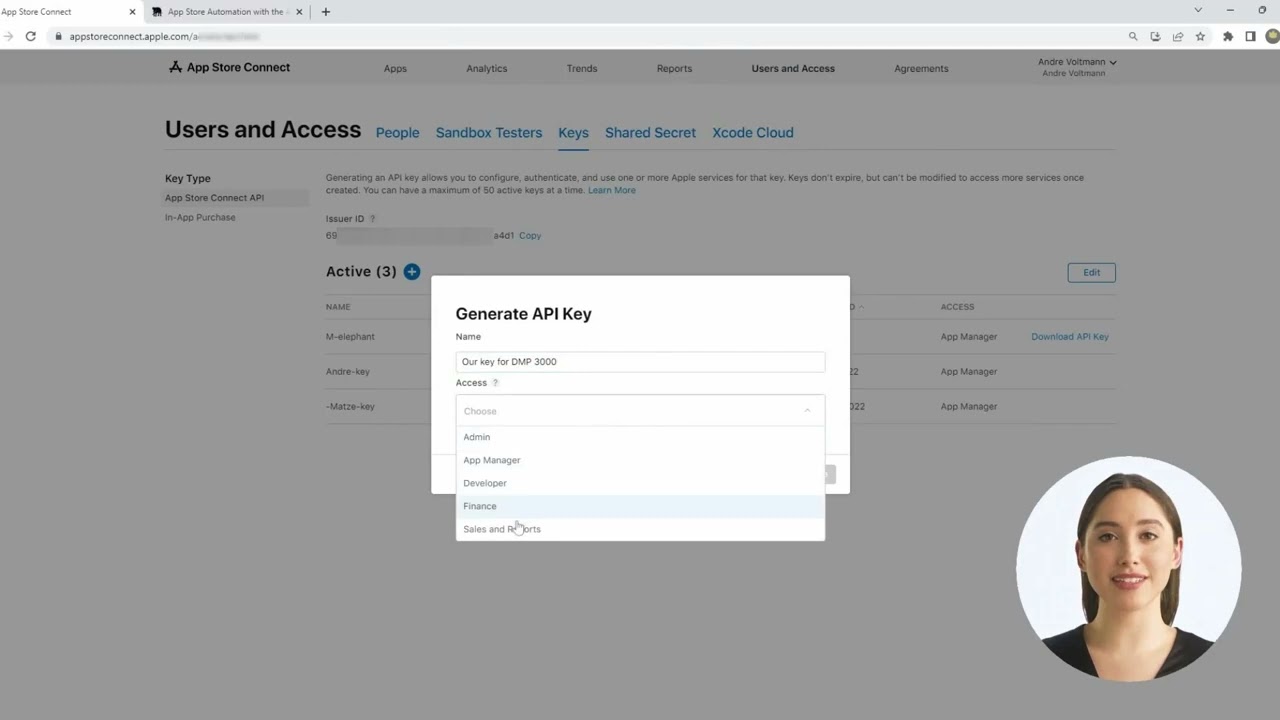Switch to the People tab
Viewport: 1280px width, 720px height.
(x=397, y=132)
